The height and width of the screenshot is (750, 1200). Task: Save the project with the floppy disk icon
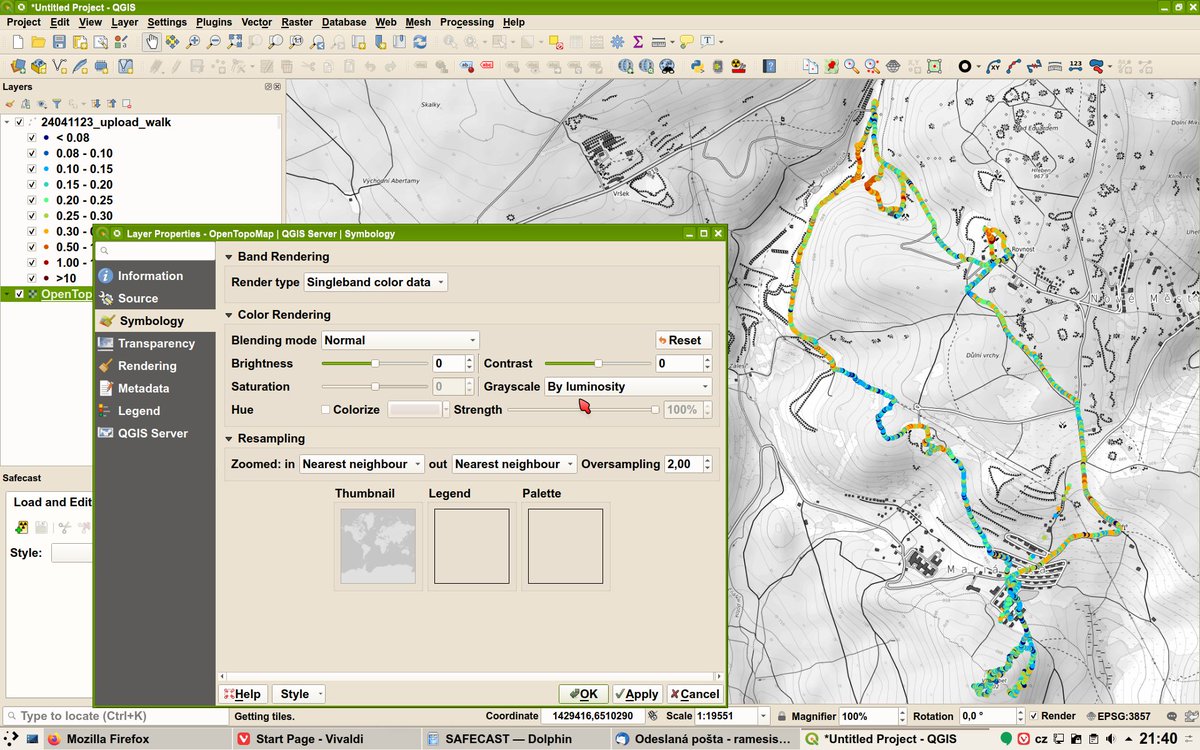coord(59,42)
